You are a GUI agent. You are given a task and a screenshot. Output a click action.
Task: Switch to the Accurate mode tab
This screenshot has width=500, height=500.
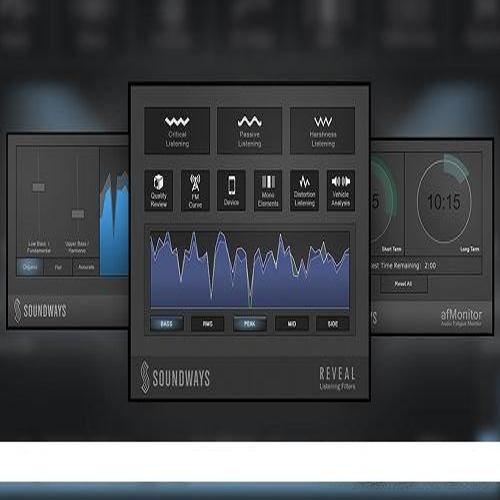click(86, 267)
